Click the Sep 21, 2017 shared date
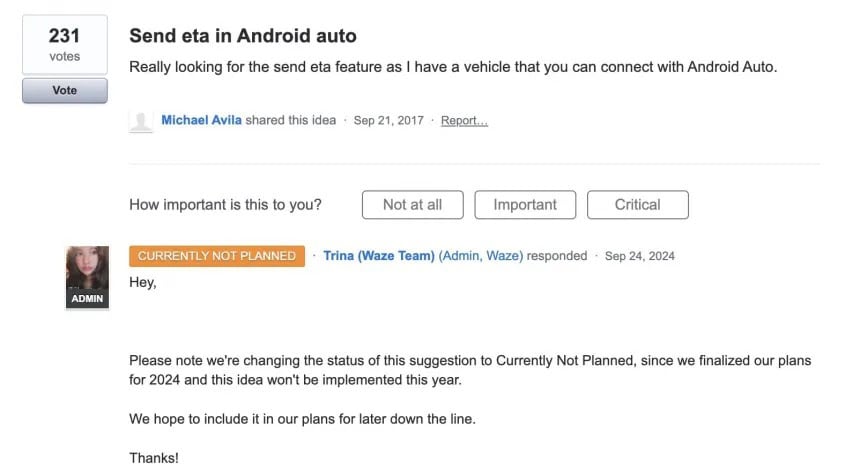Viewport: 860px width, 473px height. coord(389,121)
